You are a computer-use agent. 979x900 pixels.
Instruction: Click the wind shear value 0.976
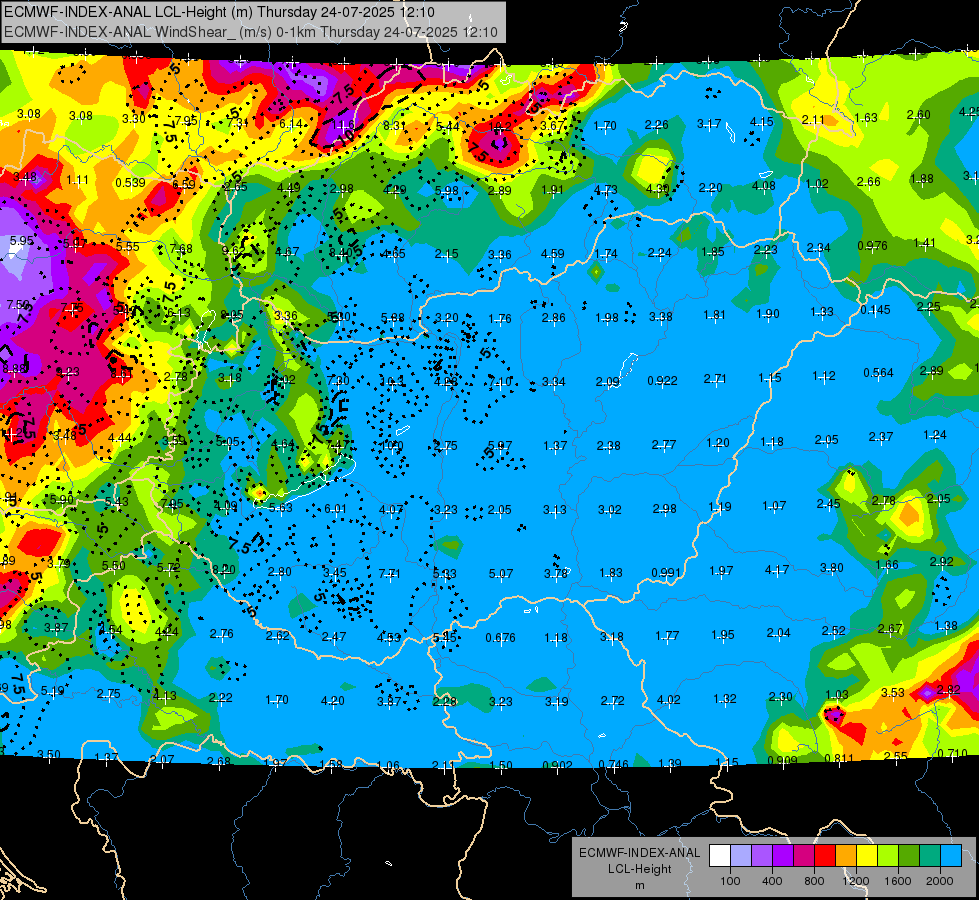tap(872, 245)
